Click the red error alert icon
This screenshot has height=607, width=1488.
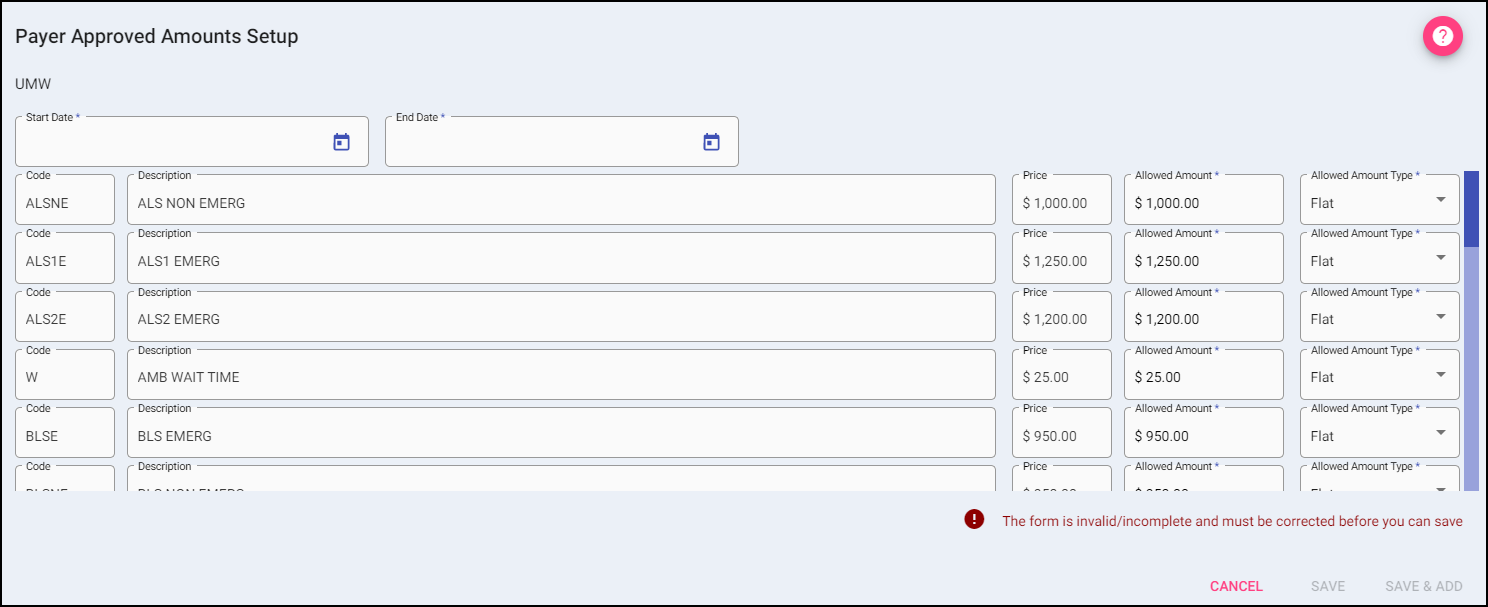coord(974,519)
